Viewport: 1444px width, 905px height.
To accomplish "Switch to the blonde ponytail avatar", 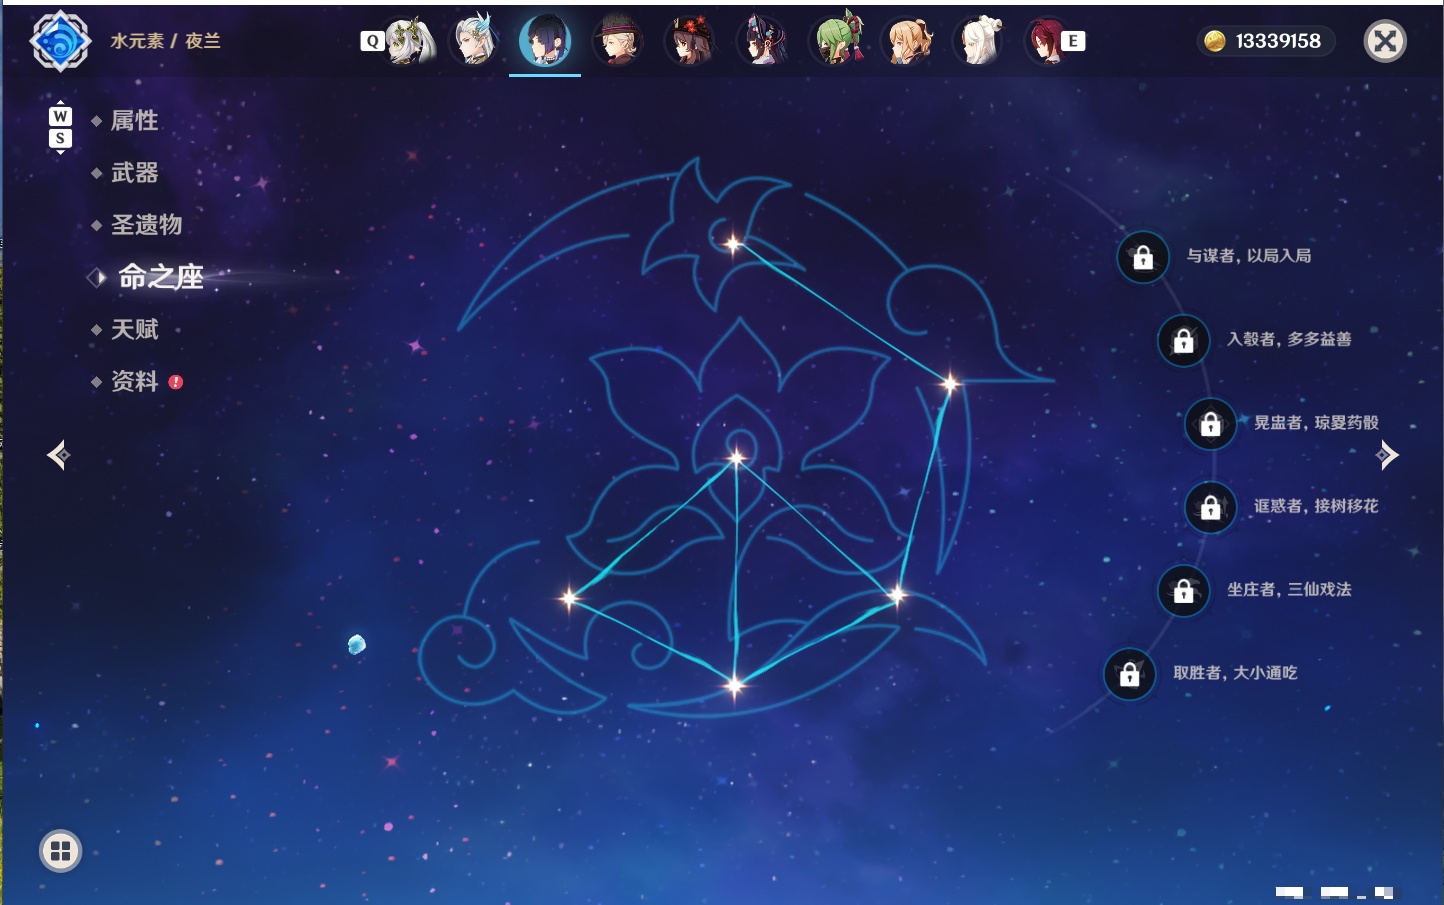I will [908, 41].
